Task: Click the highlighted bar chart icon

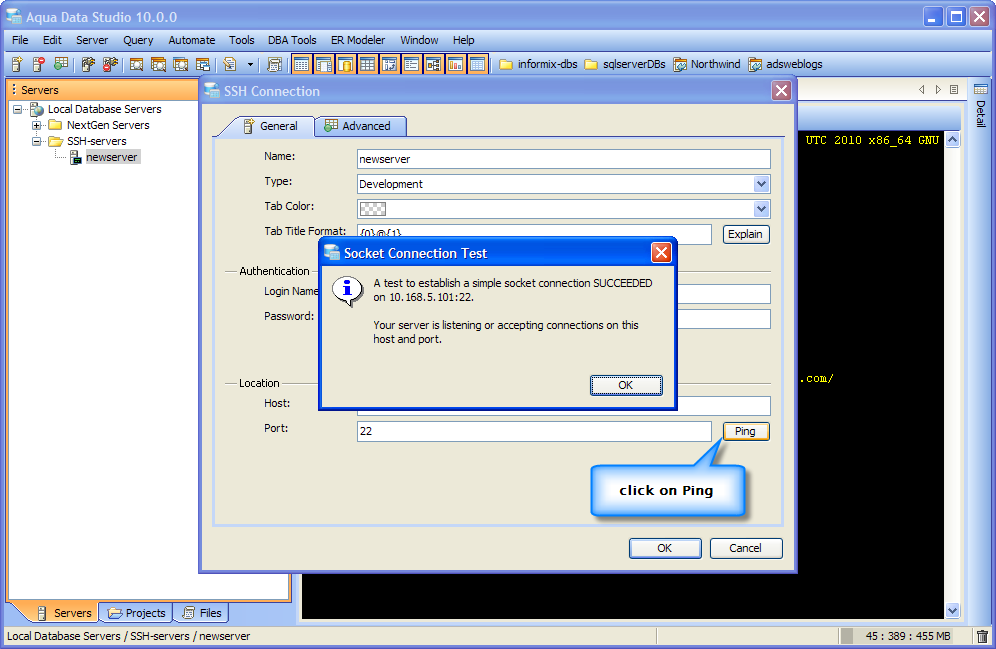Action: (x=455, y=64)
